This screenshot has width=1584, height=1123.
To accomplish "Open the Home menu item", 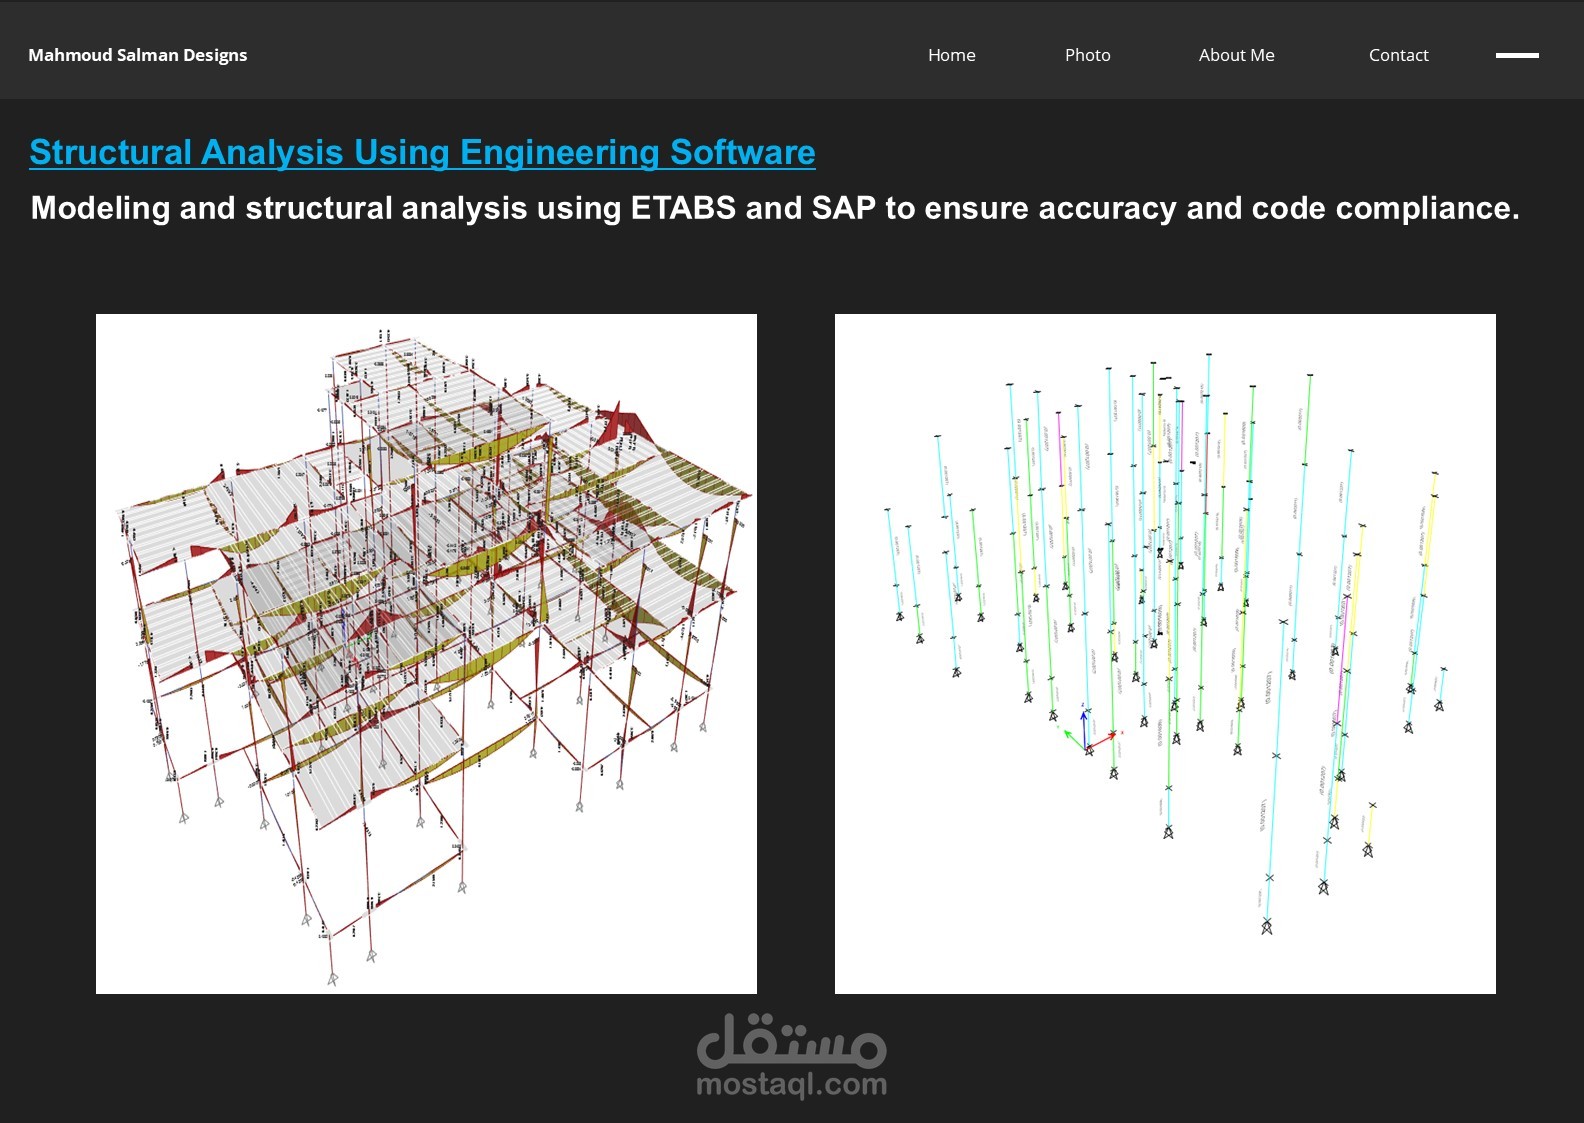I will click(x=951, y=55).
